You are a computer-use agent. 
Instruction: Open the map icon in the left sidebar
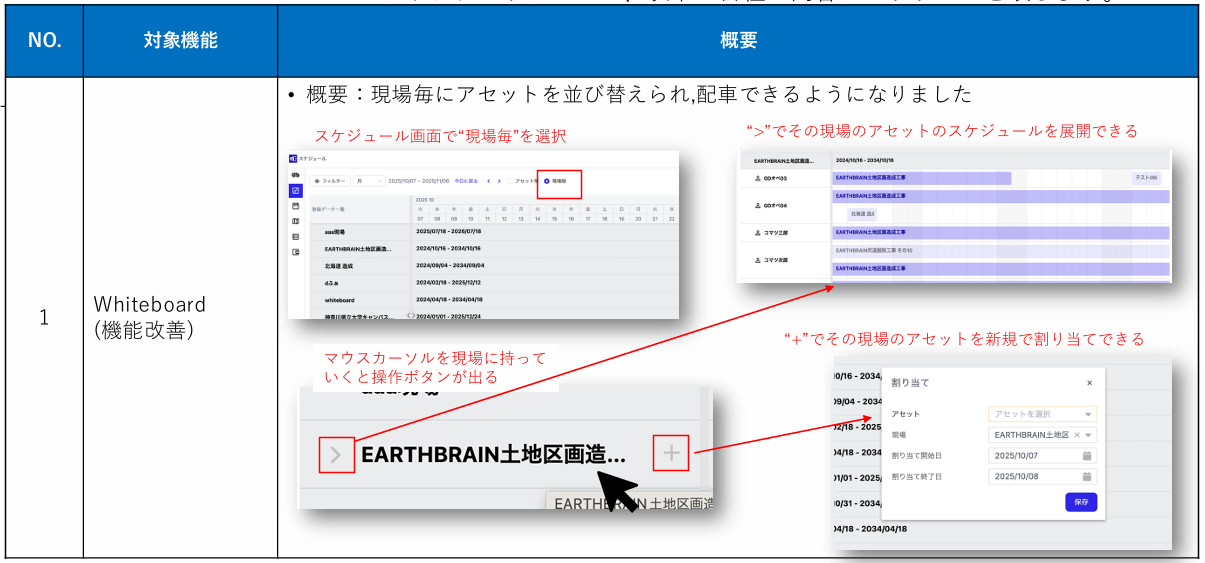[295, 221]
